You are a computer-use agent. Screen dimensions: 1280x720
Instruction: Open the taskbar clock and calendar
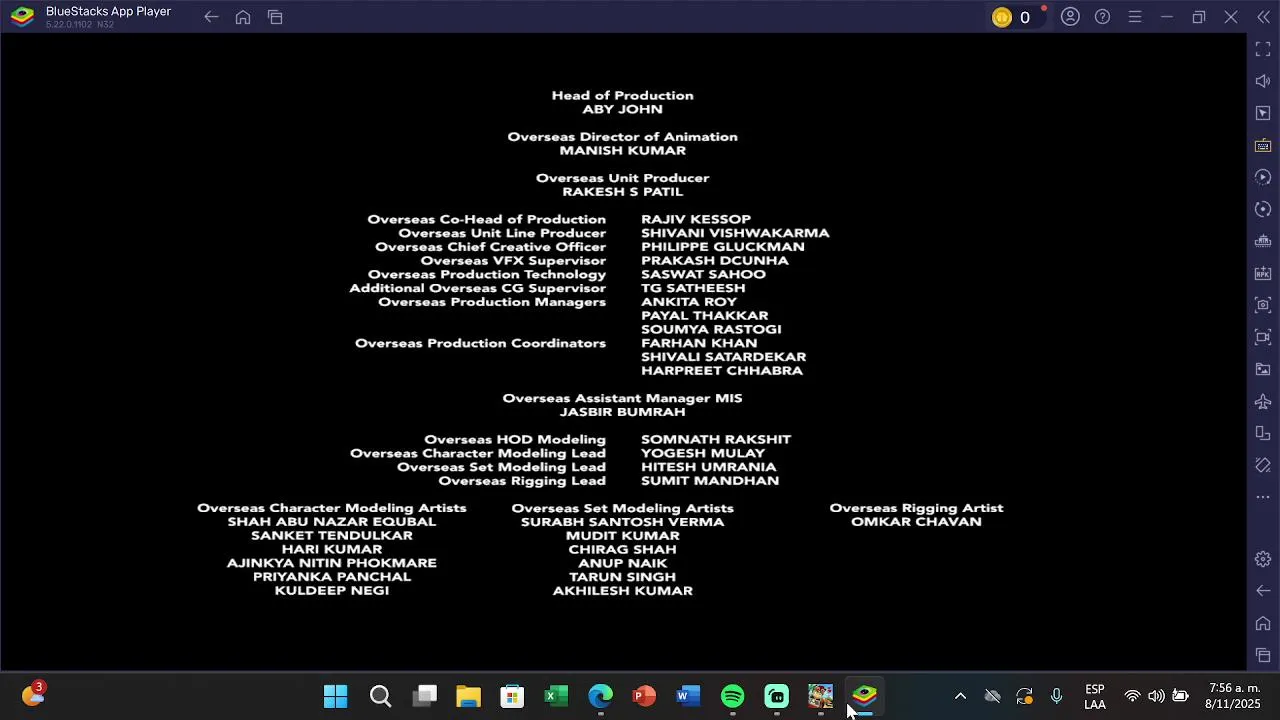click(1234, 696)
